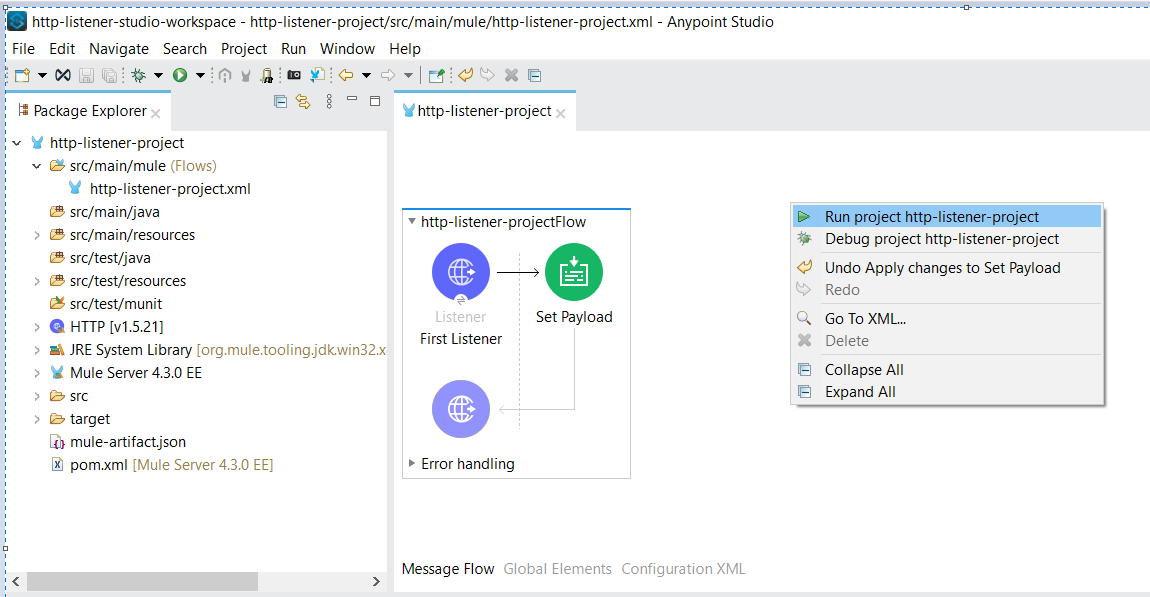Collapse all in Package Explorer panel
1150x597 pixels.
coord(280,101)
